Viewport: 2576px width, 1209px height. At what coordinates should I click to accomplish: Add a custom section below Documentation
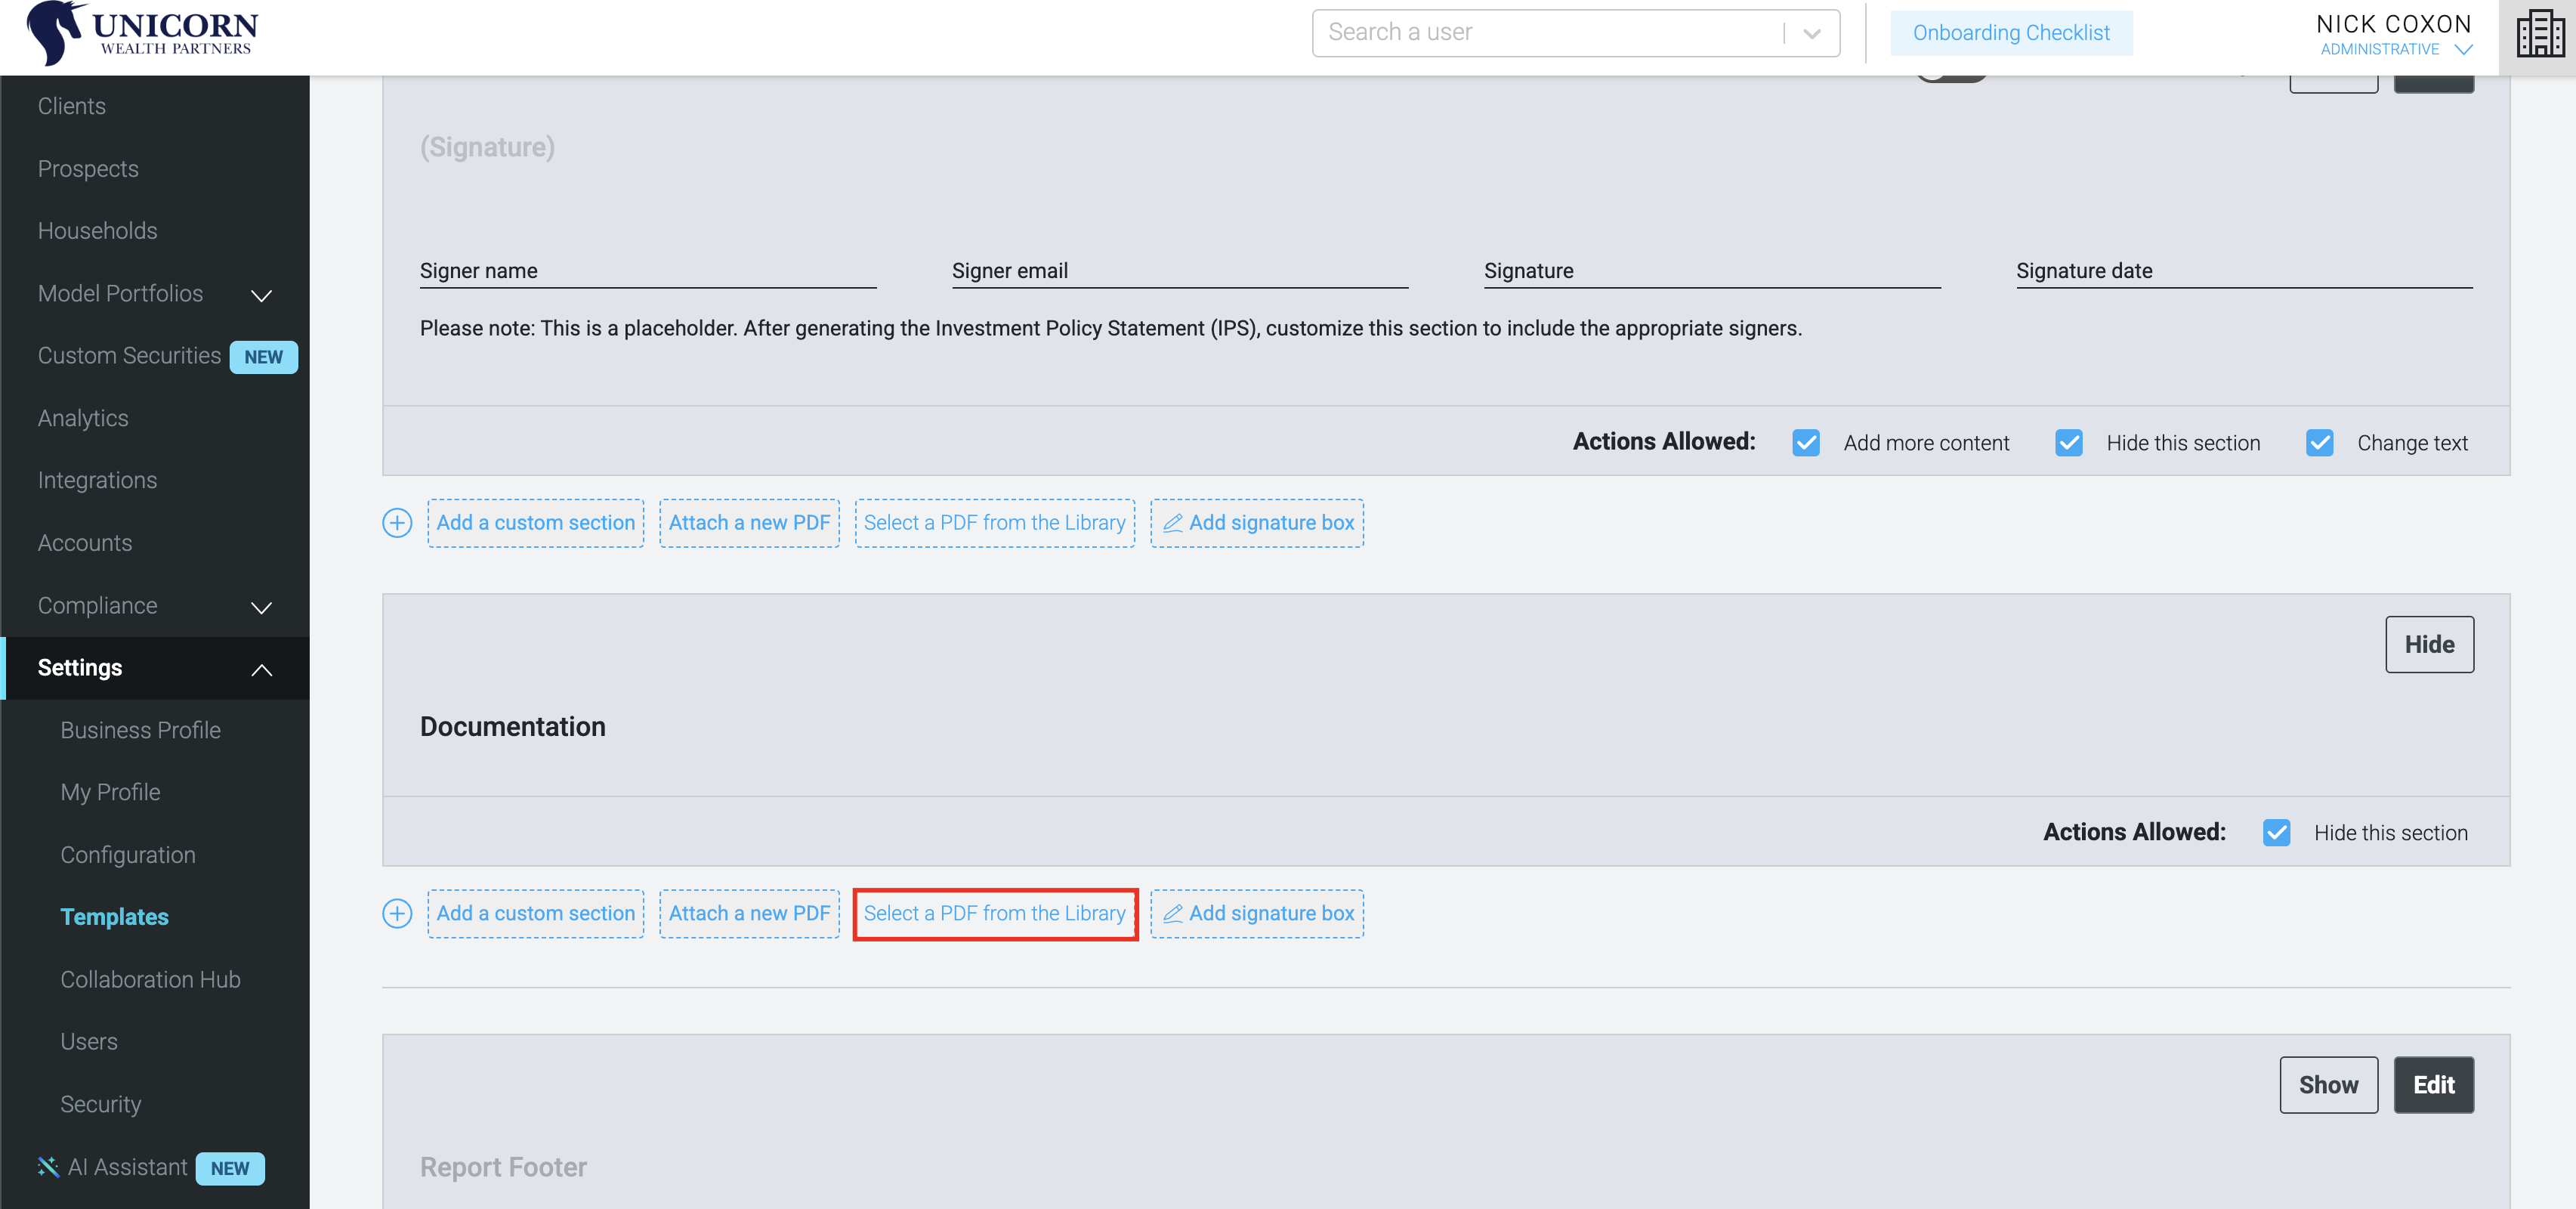[536, 914]
